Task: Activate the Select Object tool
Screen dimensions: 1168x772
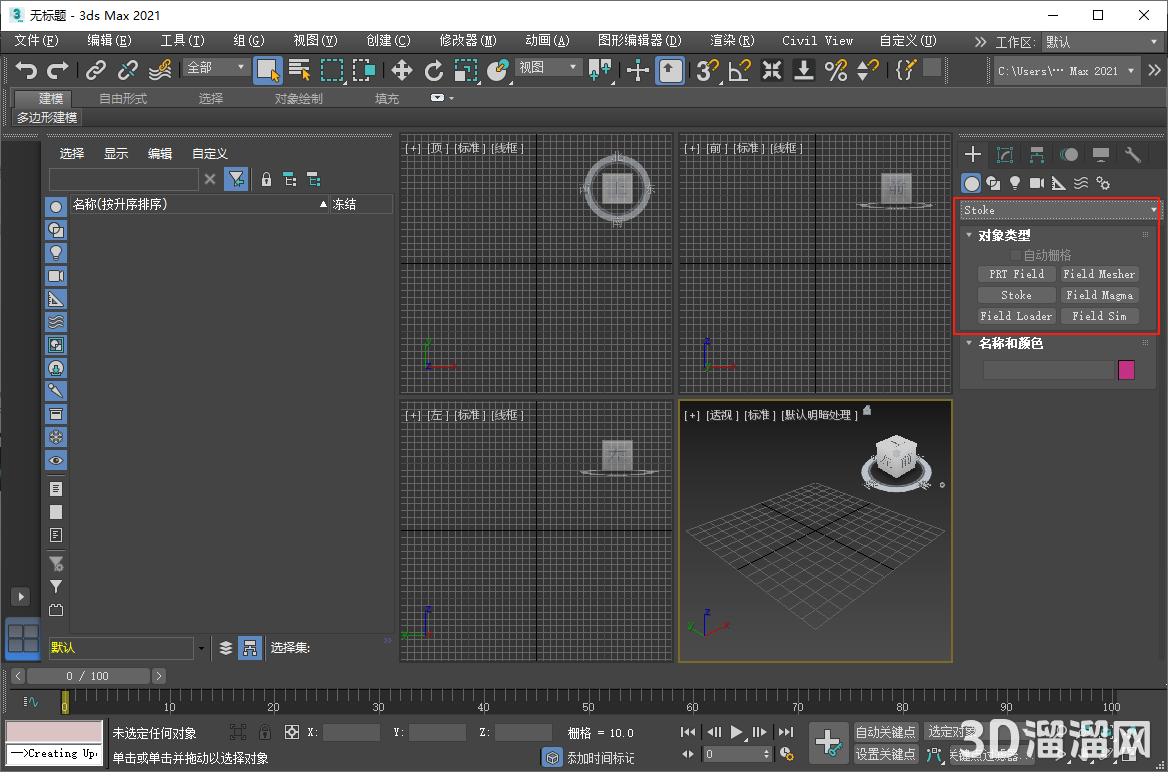Action: (268, 71)
